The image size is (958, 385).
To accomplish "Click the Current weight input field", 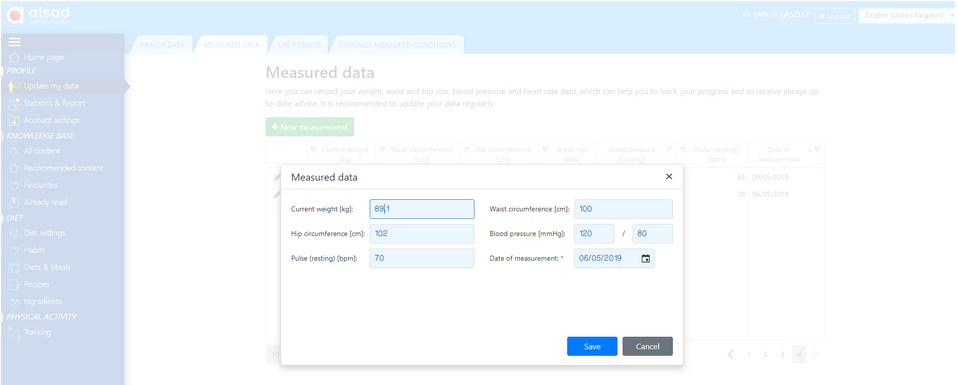I will pyautogui.click(x=422, y=209).
